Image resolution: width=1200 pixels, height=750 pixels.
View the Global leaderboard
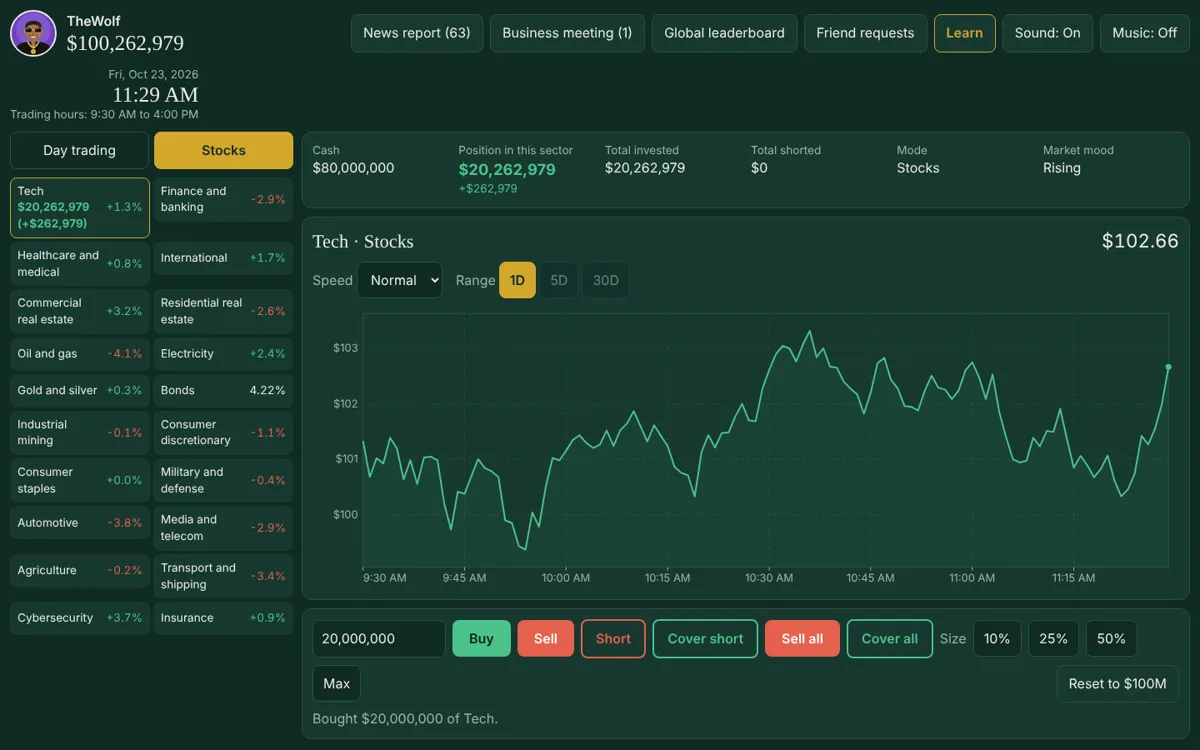pos(724,33)
